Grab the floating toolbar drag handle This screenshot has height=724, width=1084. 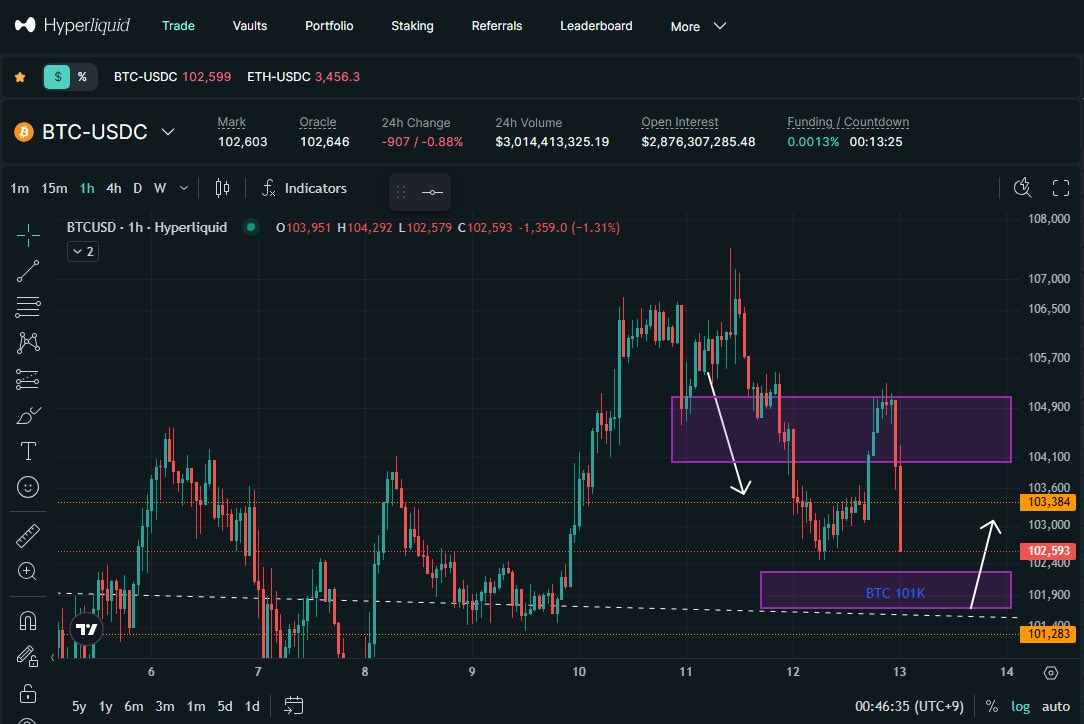[401, 192]
